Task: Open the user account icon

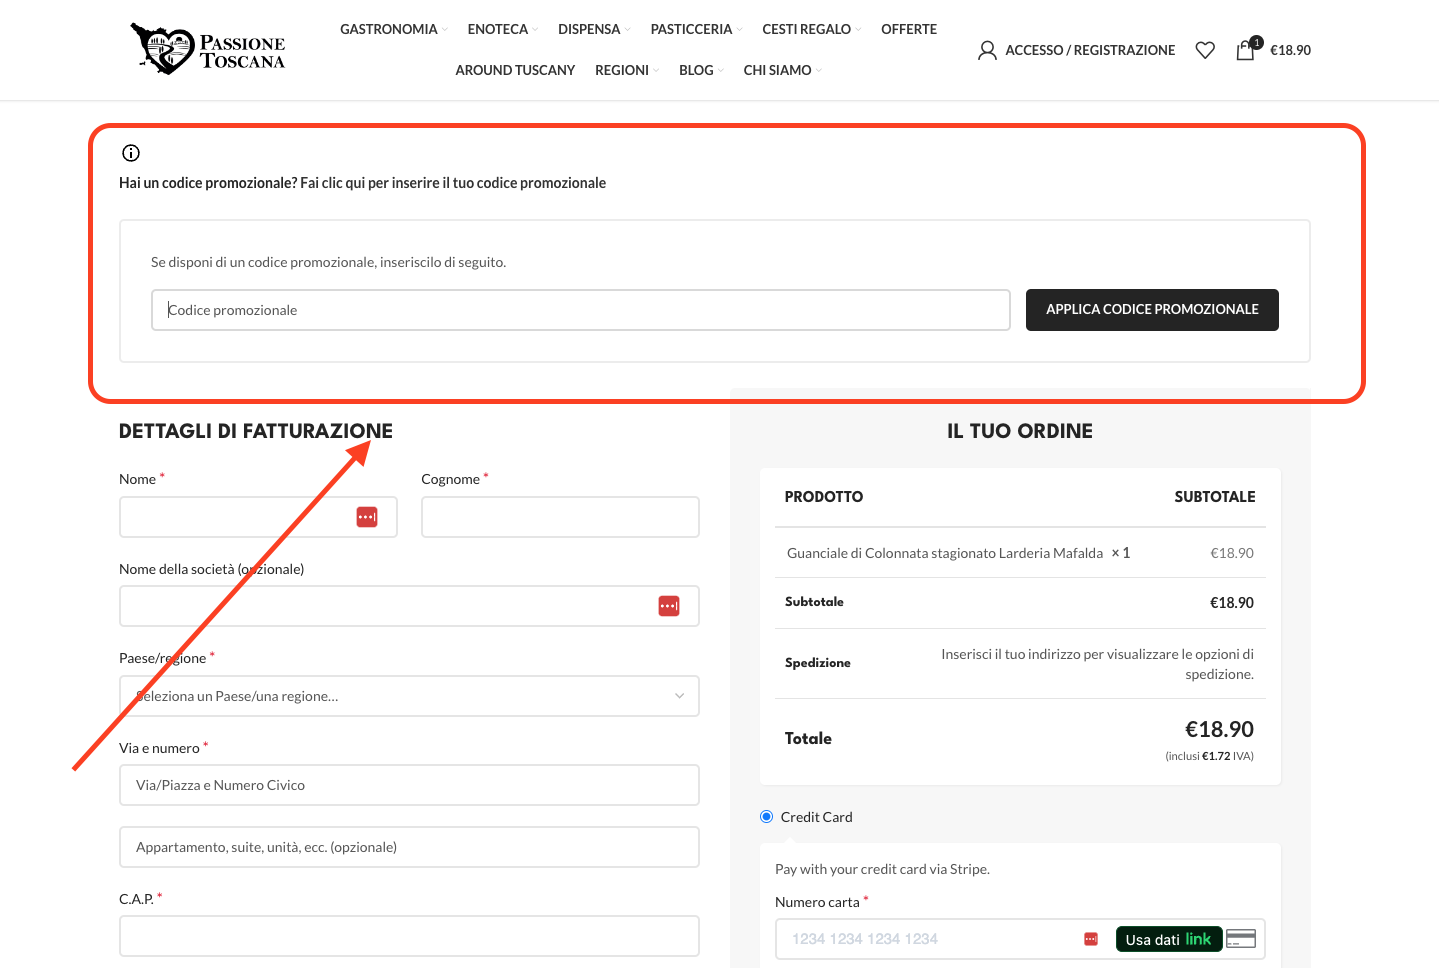Action: pos(987,50)
